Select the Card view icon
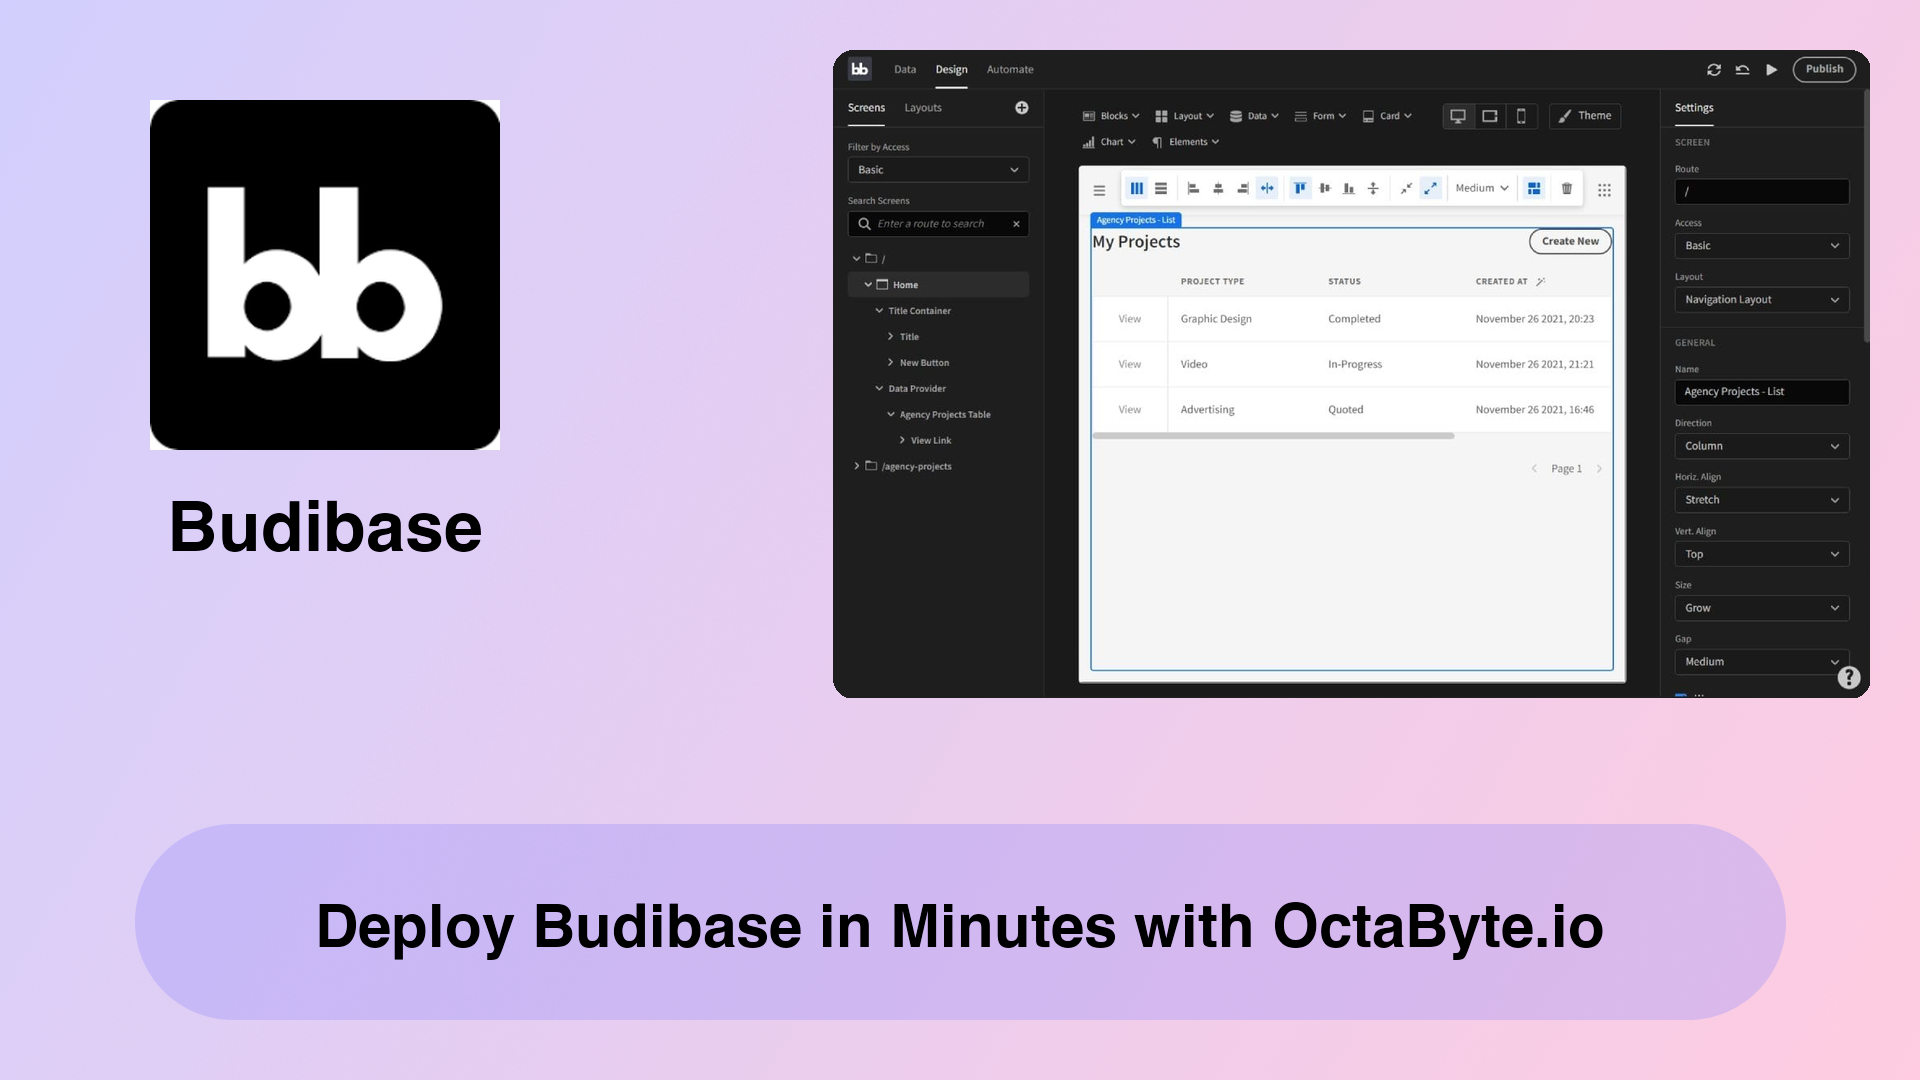This screenshot has height=1080, width=1920. tap(1532, 189)
